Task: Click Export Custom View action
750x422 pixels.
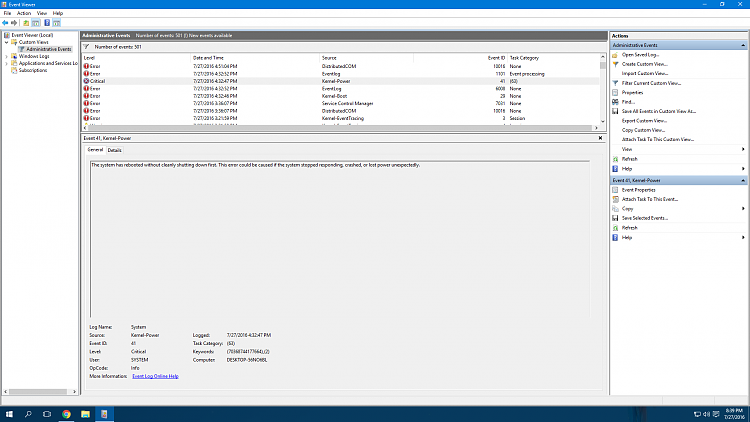Action: click(x=644, y=121)
